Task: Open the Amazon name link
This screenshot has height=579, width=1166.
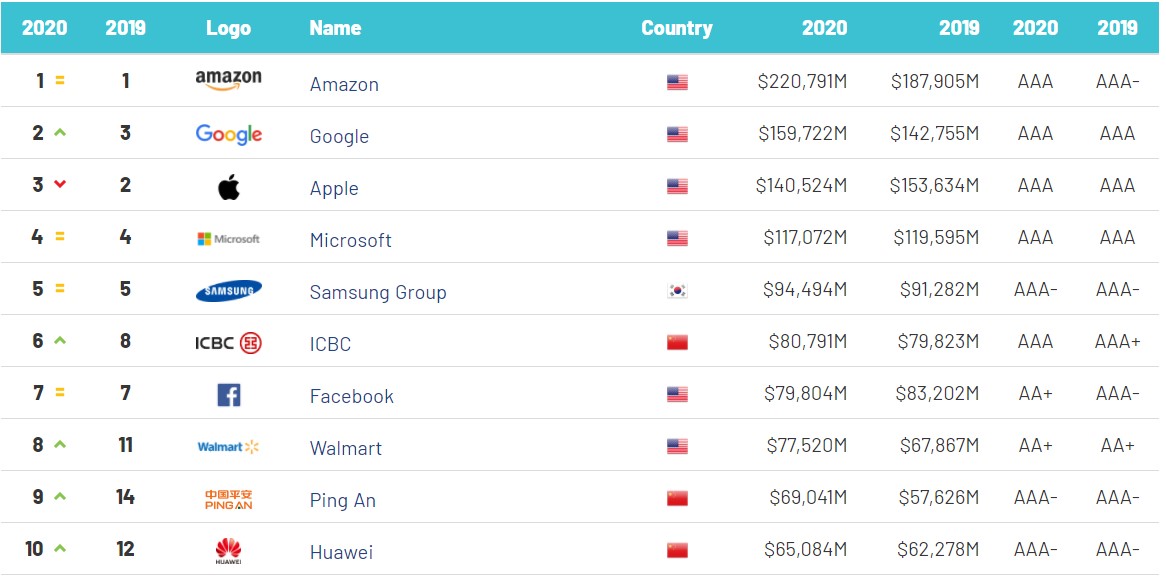Action: (344, 84)
